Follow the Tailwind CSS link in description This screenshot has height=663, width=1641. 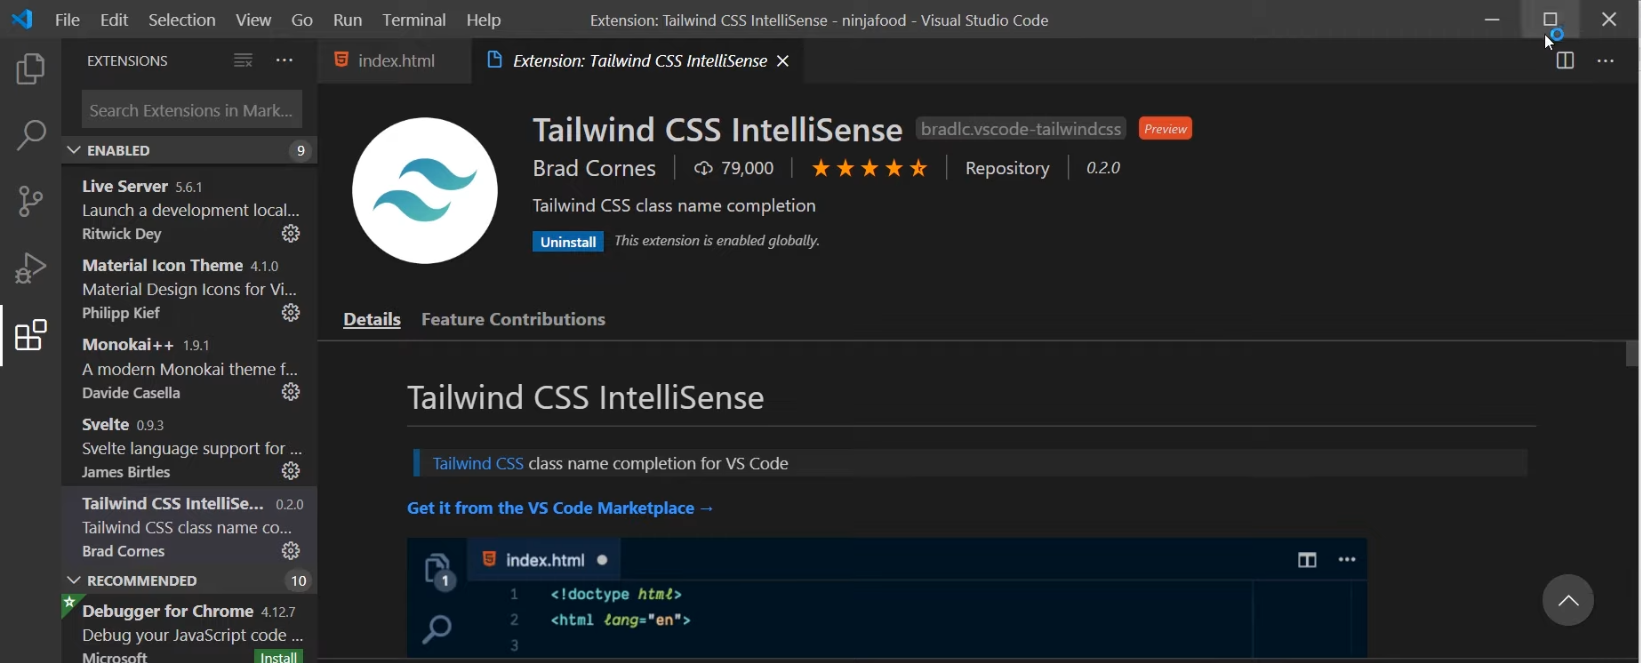pos(478,463)
